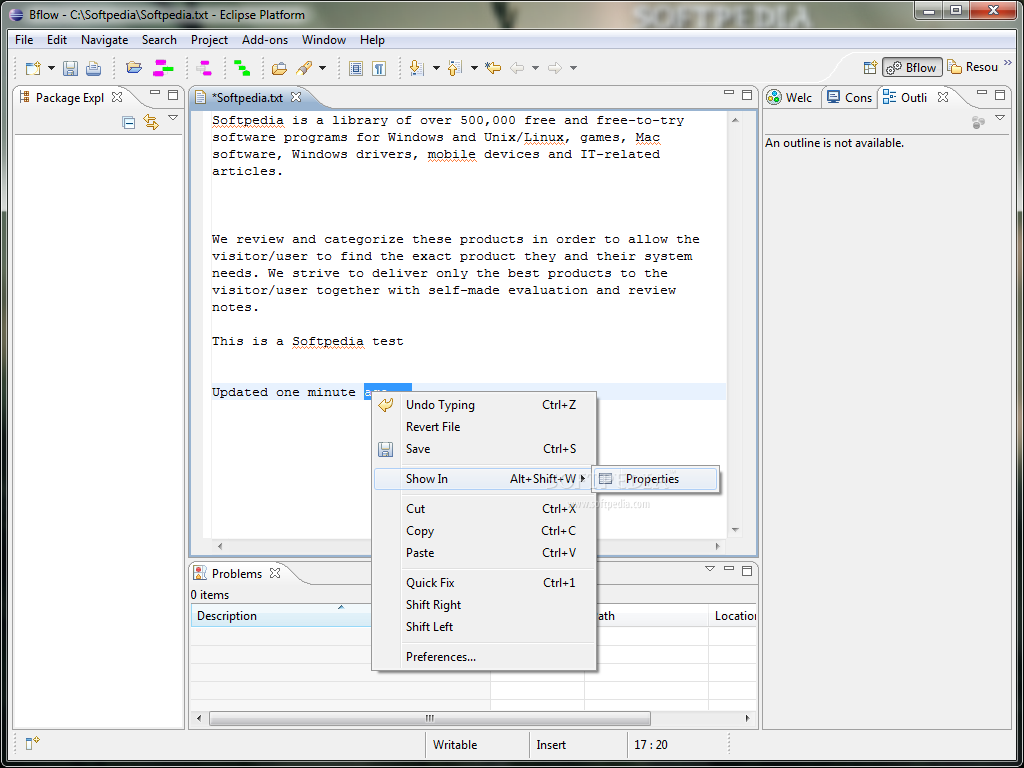Select Revert File in context menu
This screenshot has width=1024, height=768.
484,426
